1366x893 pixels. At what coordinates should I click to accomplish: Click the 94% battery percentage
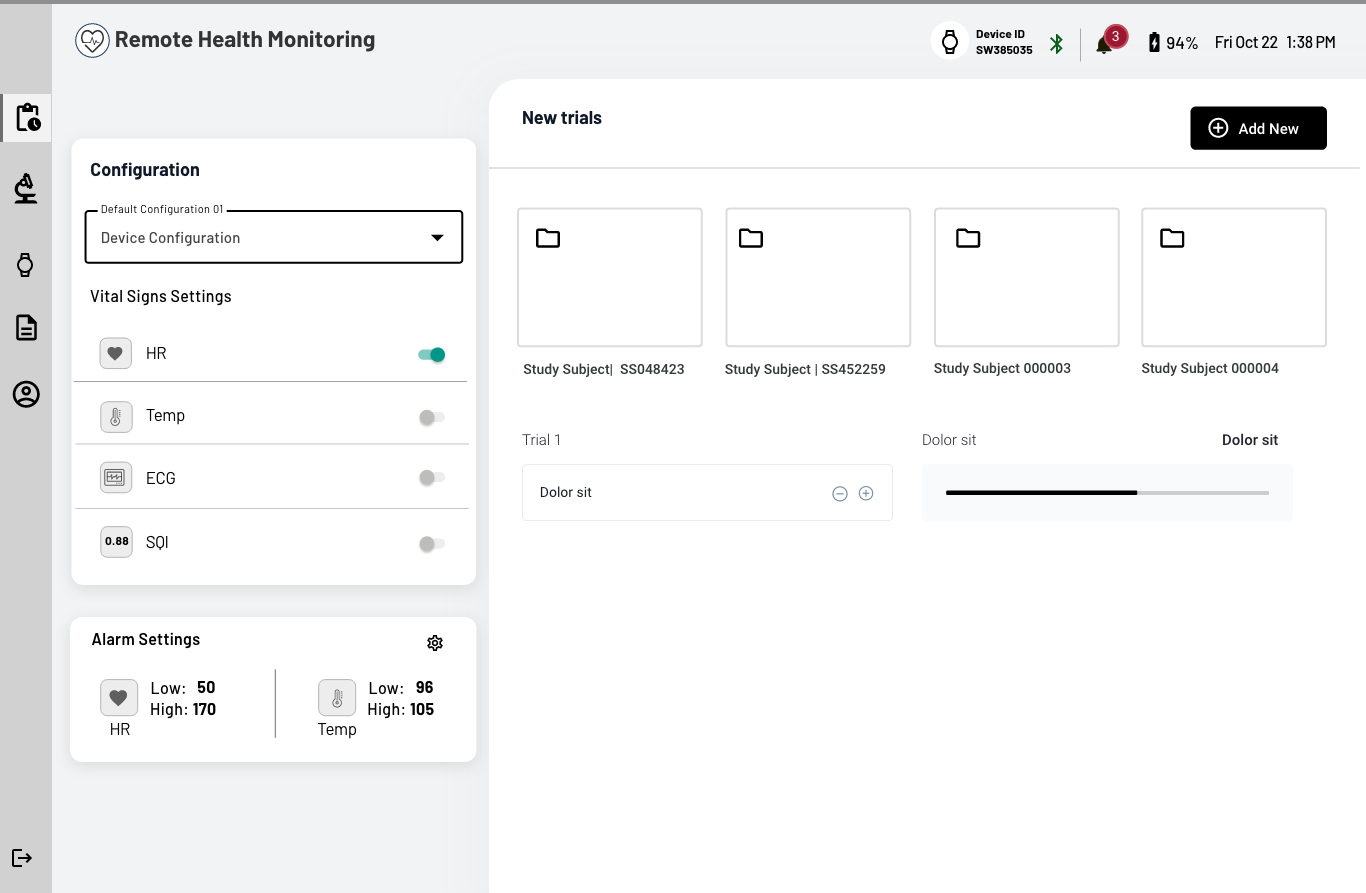(x=1182, y=43)
